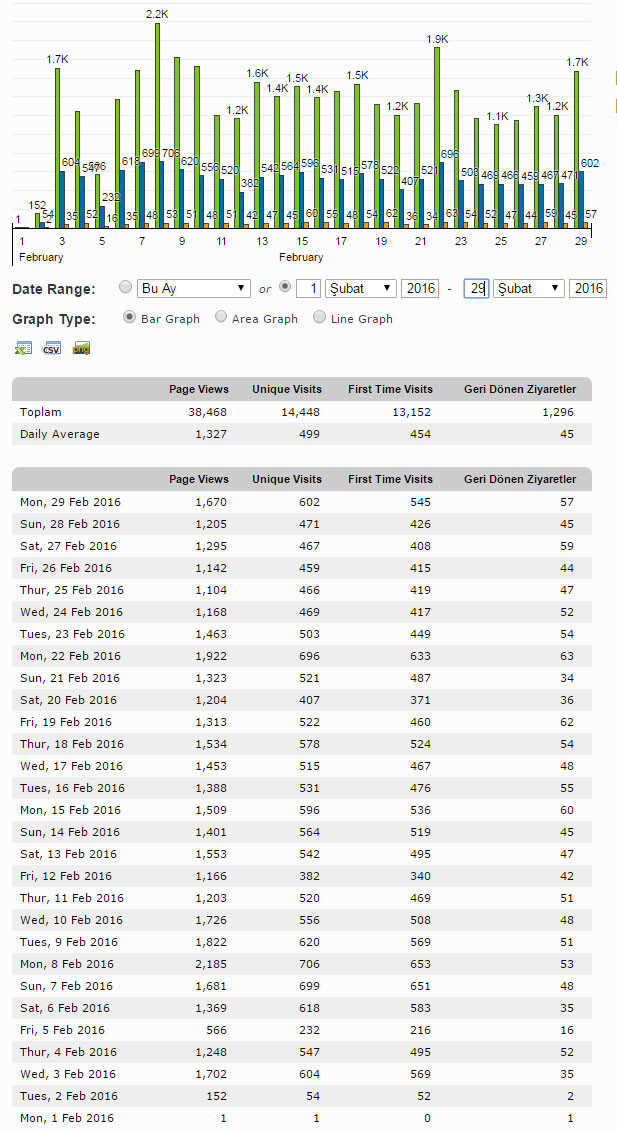Screen dimensions: 617x1132
Task: Click Unique Visits header in summary table
Action: click(x=286, y=389)
